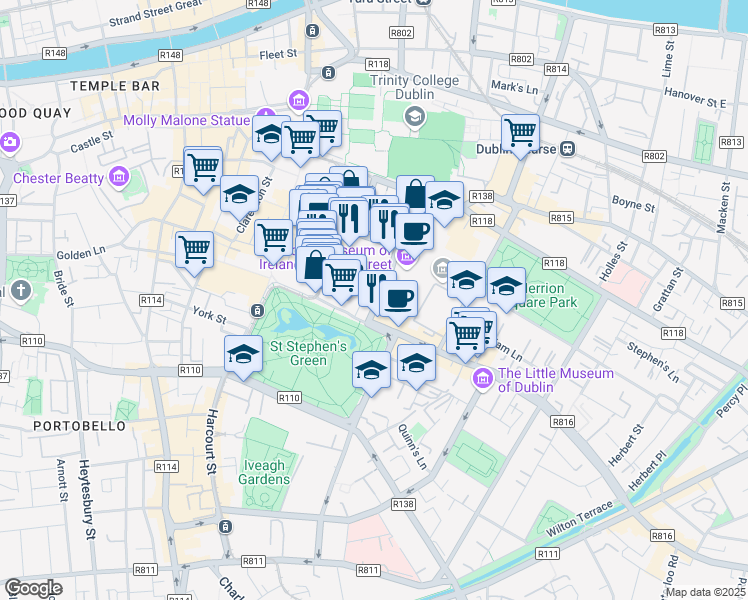748x600 pixels.
Task: Click the Chester Beatty label
Action: click(58, 178)
